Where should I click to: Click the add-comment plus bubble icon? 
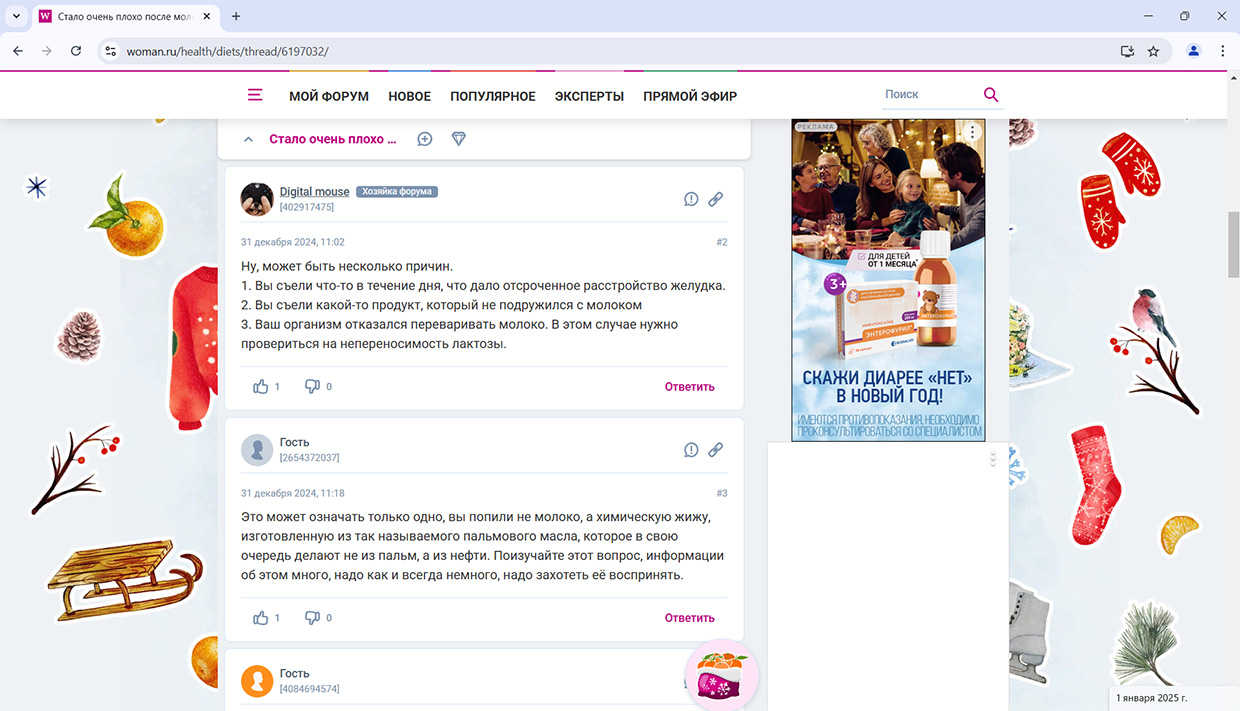coord(425,139)
